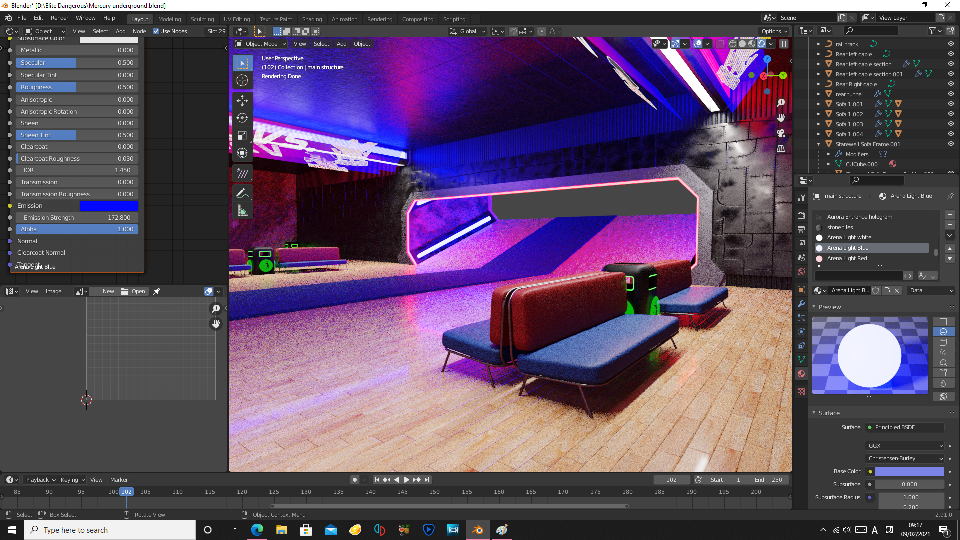The width and height of the screenshot is (960, 540).
Task: Switch to the Animation workspace tab
Action: coord(344,19)
